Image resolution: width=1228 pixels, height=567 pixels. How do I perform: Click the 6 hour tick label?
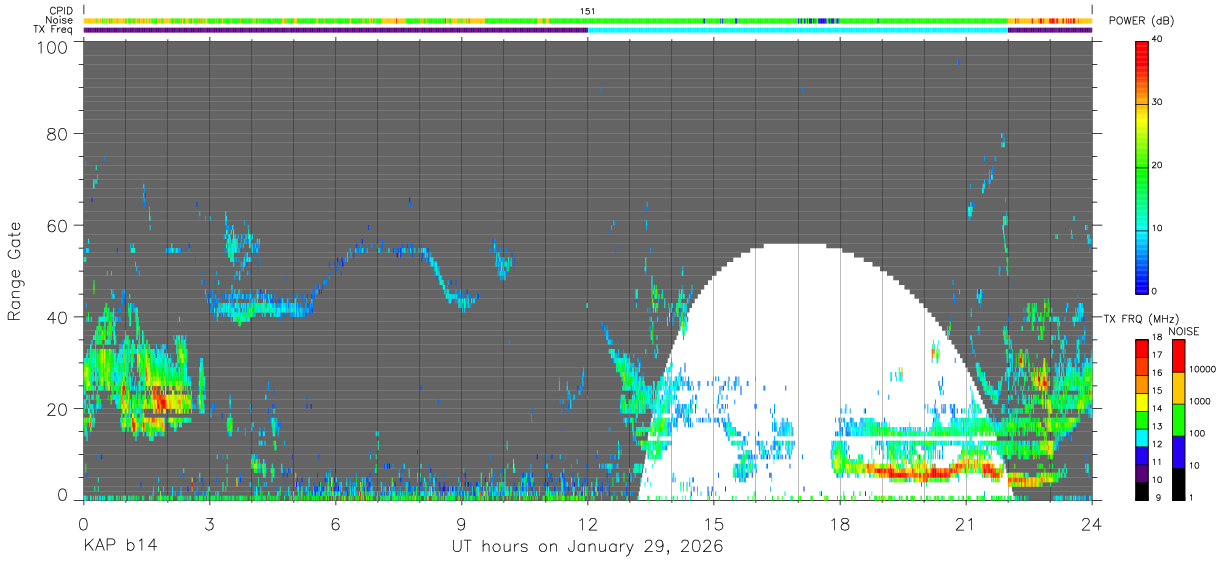(336, 523)
